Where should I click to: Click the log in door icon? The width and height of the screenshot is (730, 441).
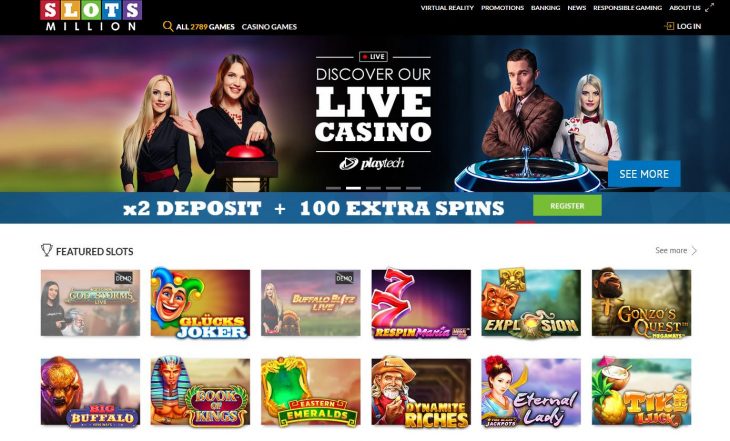click(x=669, y=26)
